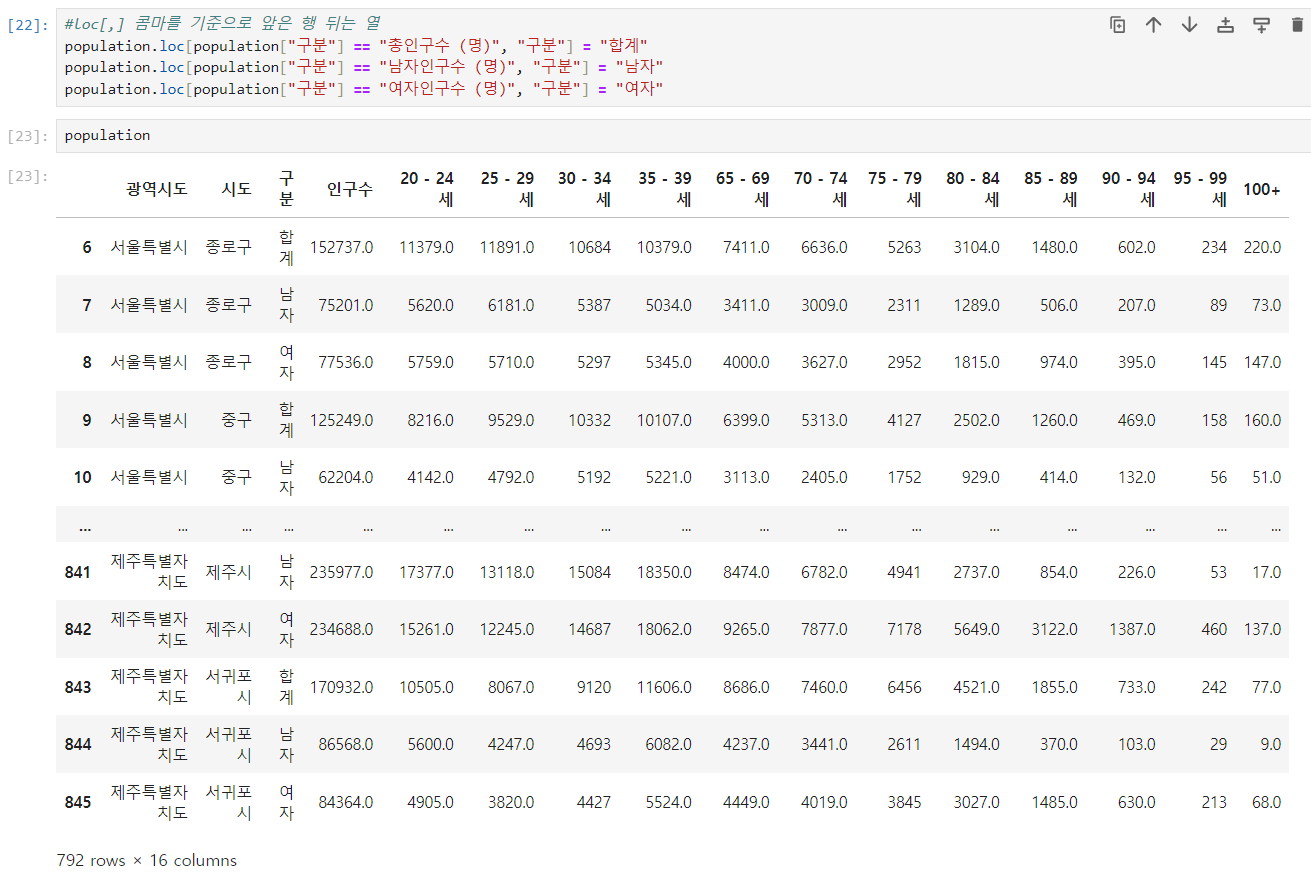Select the 인구수 column header
The image size is (1311, 886).
pos(350,189)
